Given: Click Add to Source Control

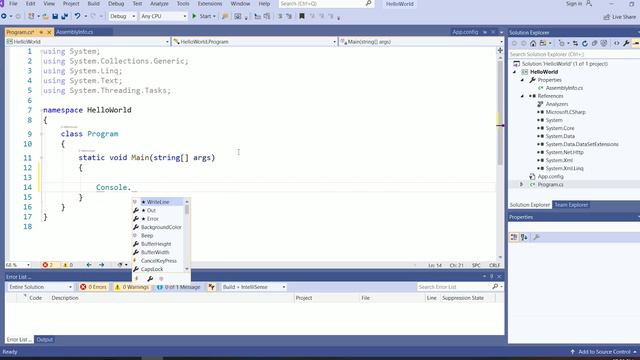Looking at the screenshot, I should (x=604, y=352).
